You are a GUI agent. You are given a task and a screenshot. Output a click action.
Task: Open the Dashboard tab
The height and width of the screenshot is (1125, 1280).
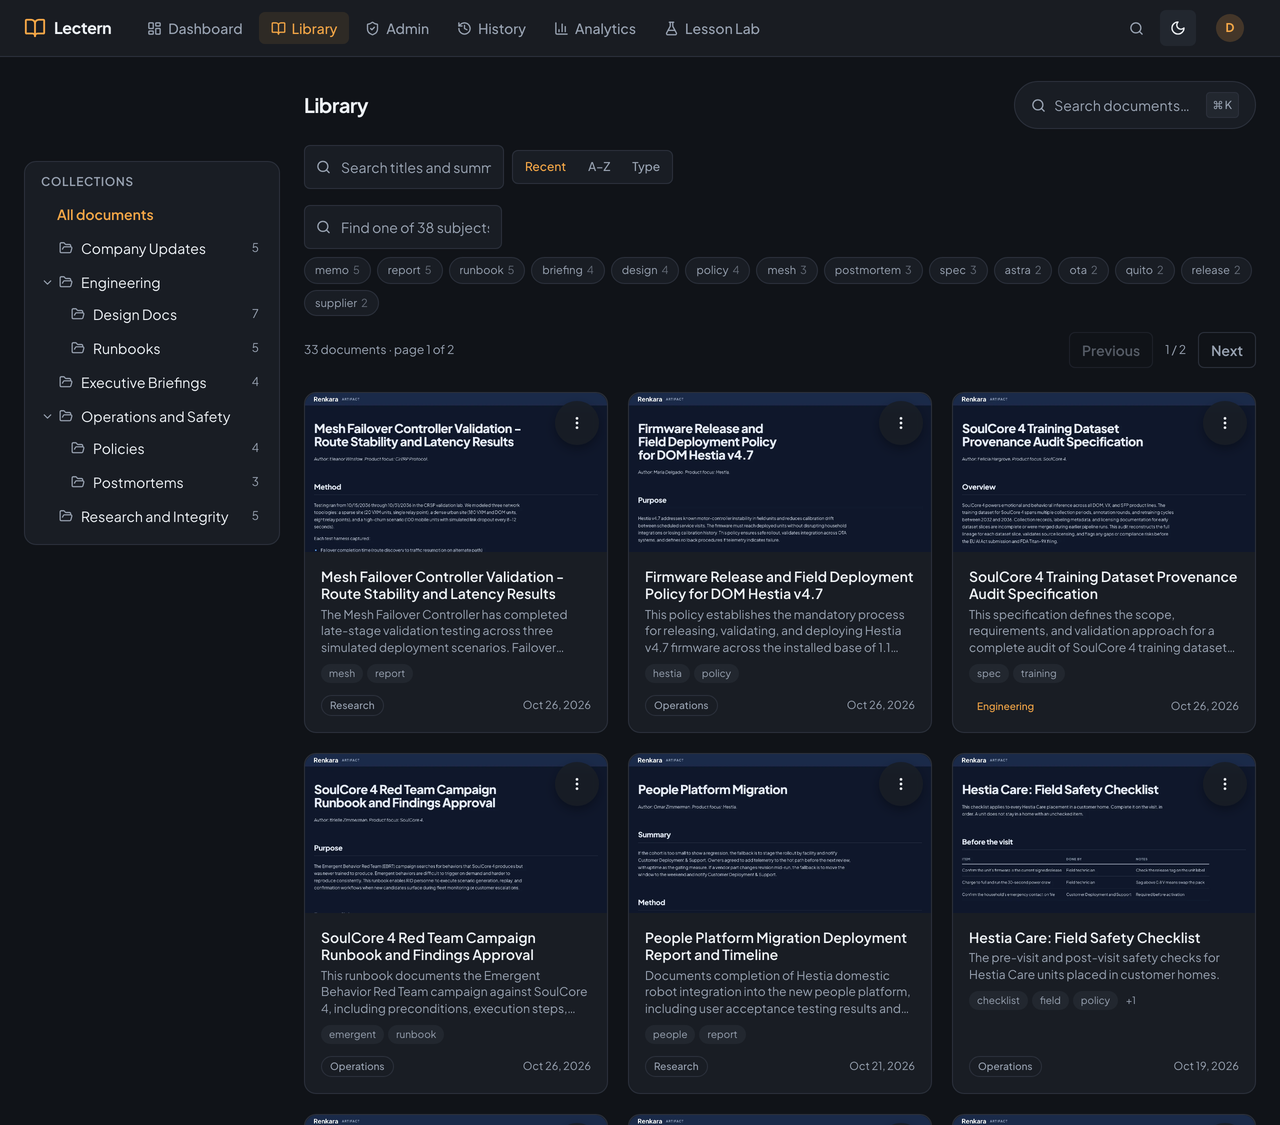pos(195,29)
